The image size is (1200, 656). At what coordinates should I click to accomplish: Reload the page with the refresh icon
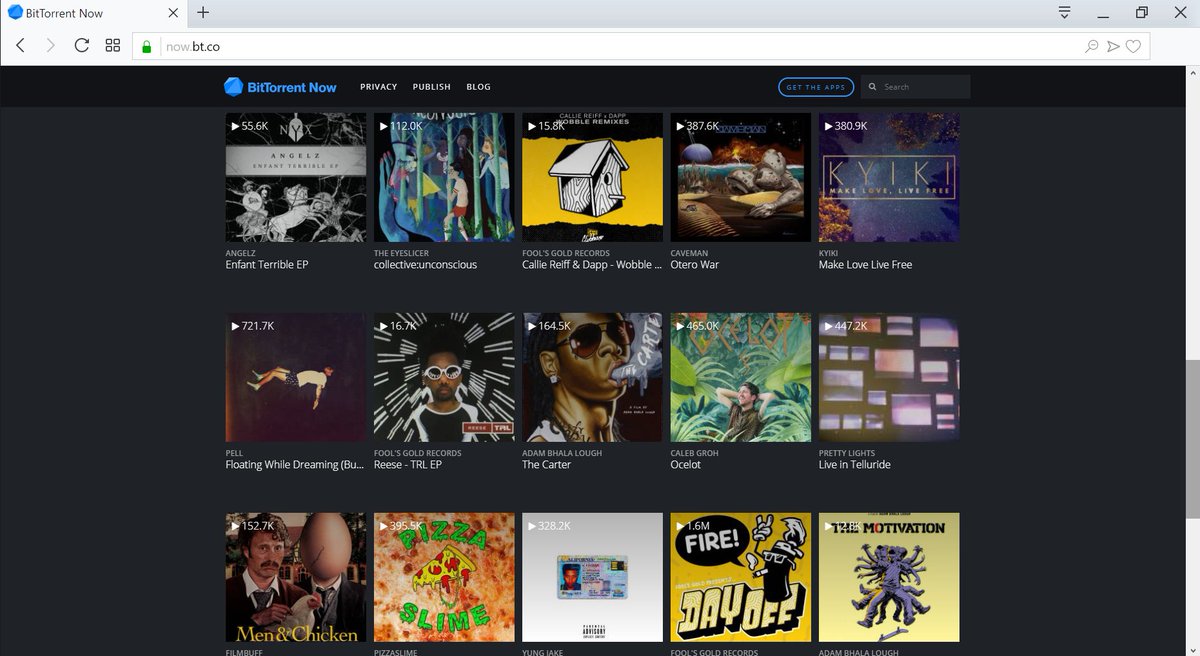82,46
